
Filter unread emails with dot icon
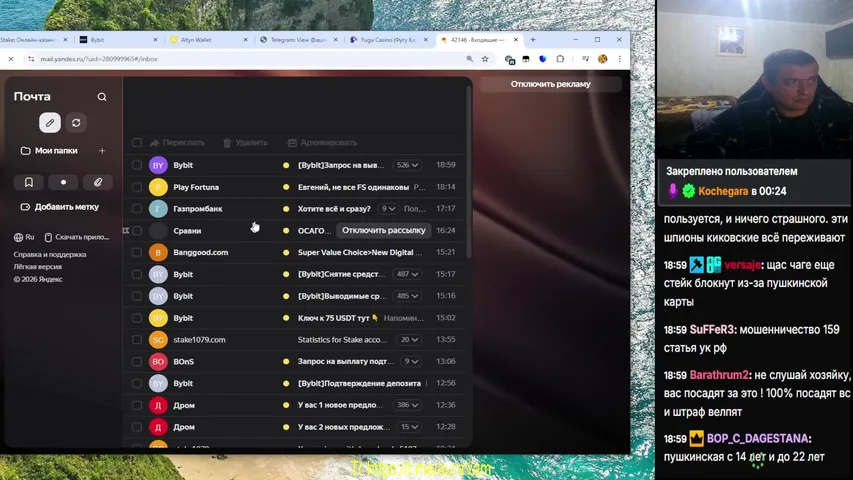click(63, 182)
